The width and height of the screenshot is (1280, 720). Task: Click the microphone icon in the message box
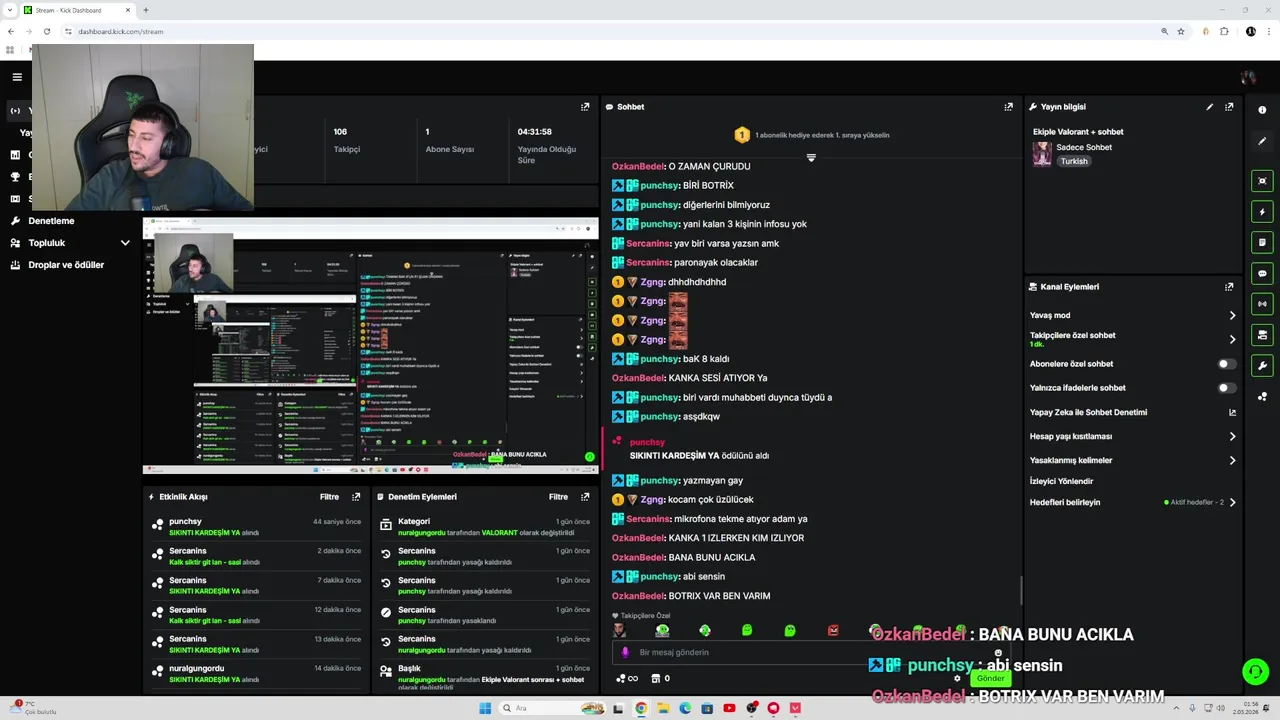click(x=626, y=652)
